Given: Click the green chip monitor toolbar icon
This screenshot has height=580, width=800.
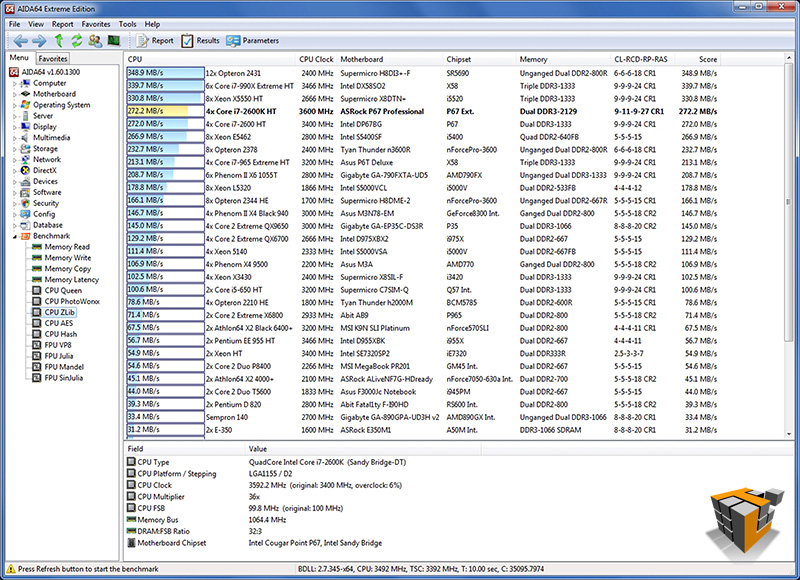Looking at the screenshot, I should (x=114, y=41).
